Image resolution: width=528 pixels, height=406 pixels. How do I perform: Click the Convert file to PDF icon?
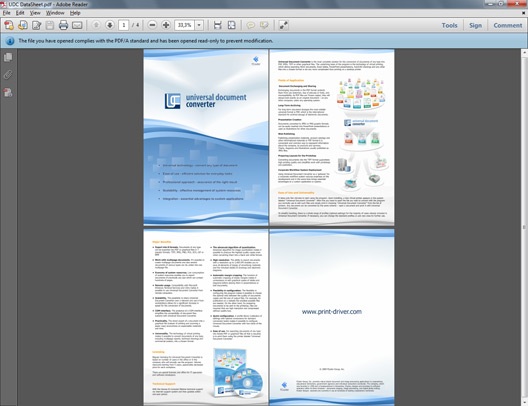(x=23, y=25)
